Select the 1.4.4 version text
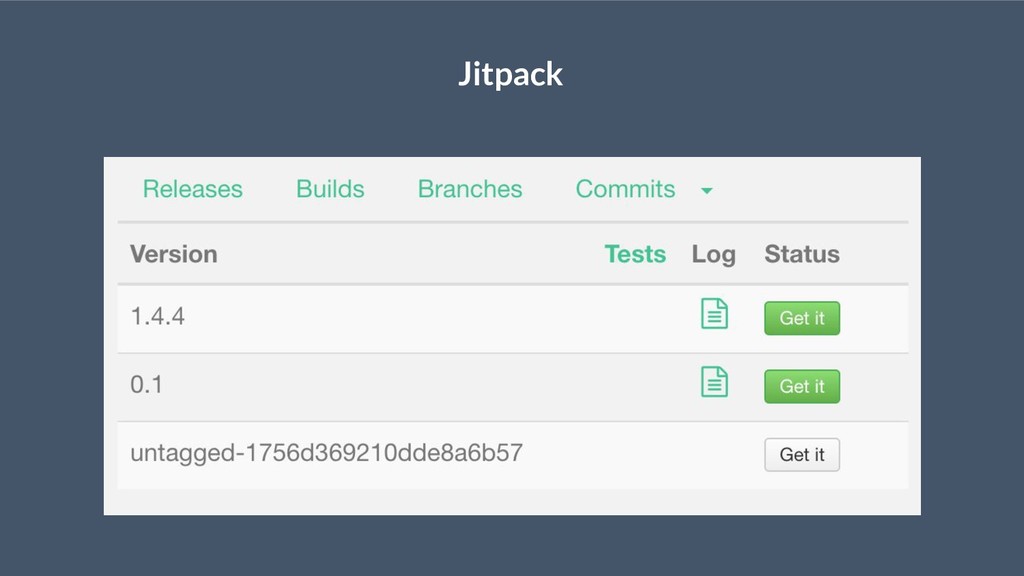Image resolution: width=1024 pixels, height=576 pixels. click(x=157, y=317)
